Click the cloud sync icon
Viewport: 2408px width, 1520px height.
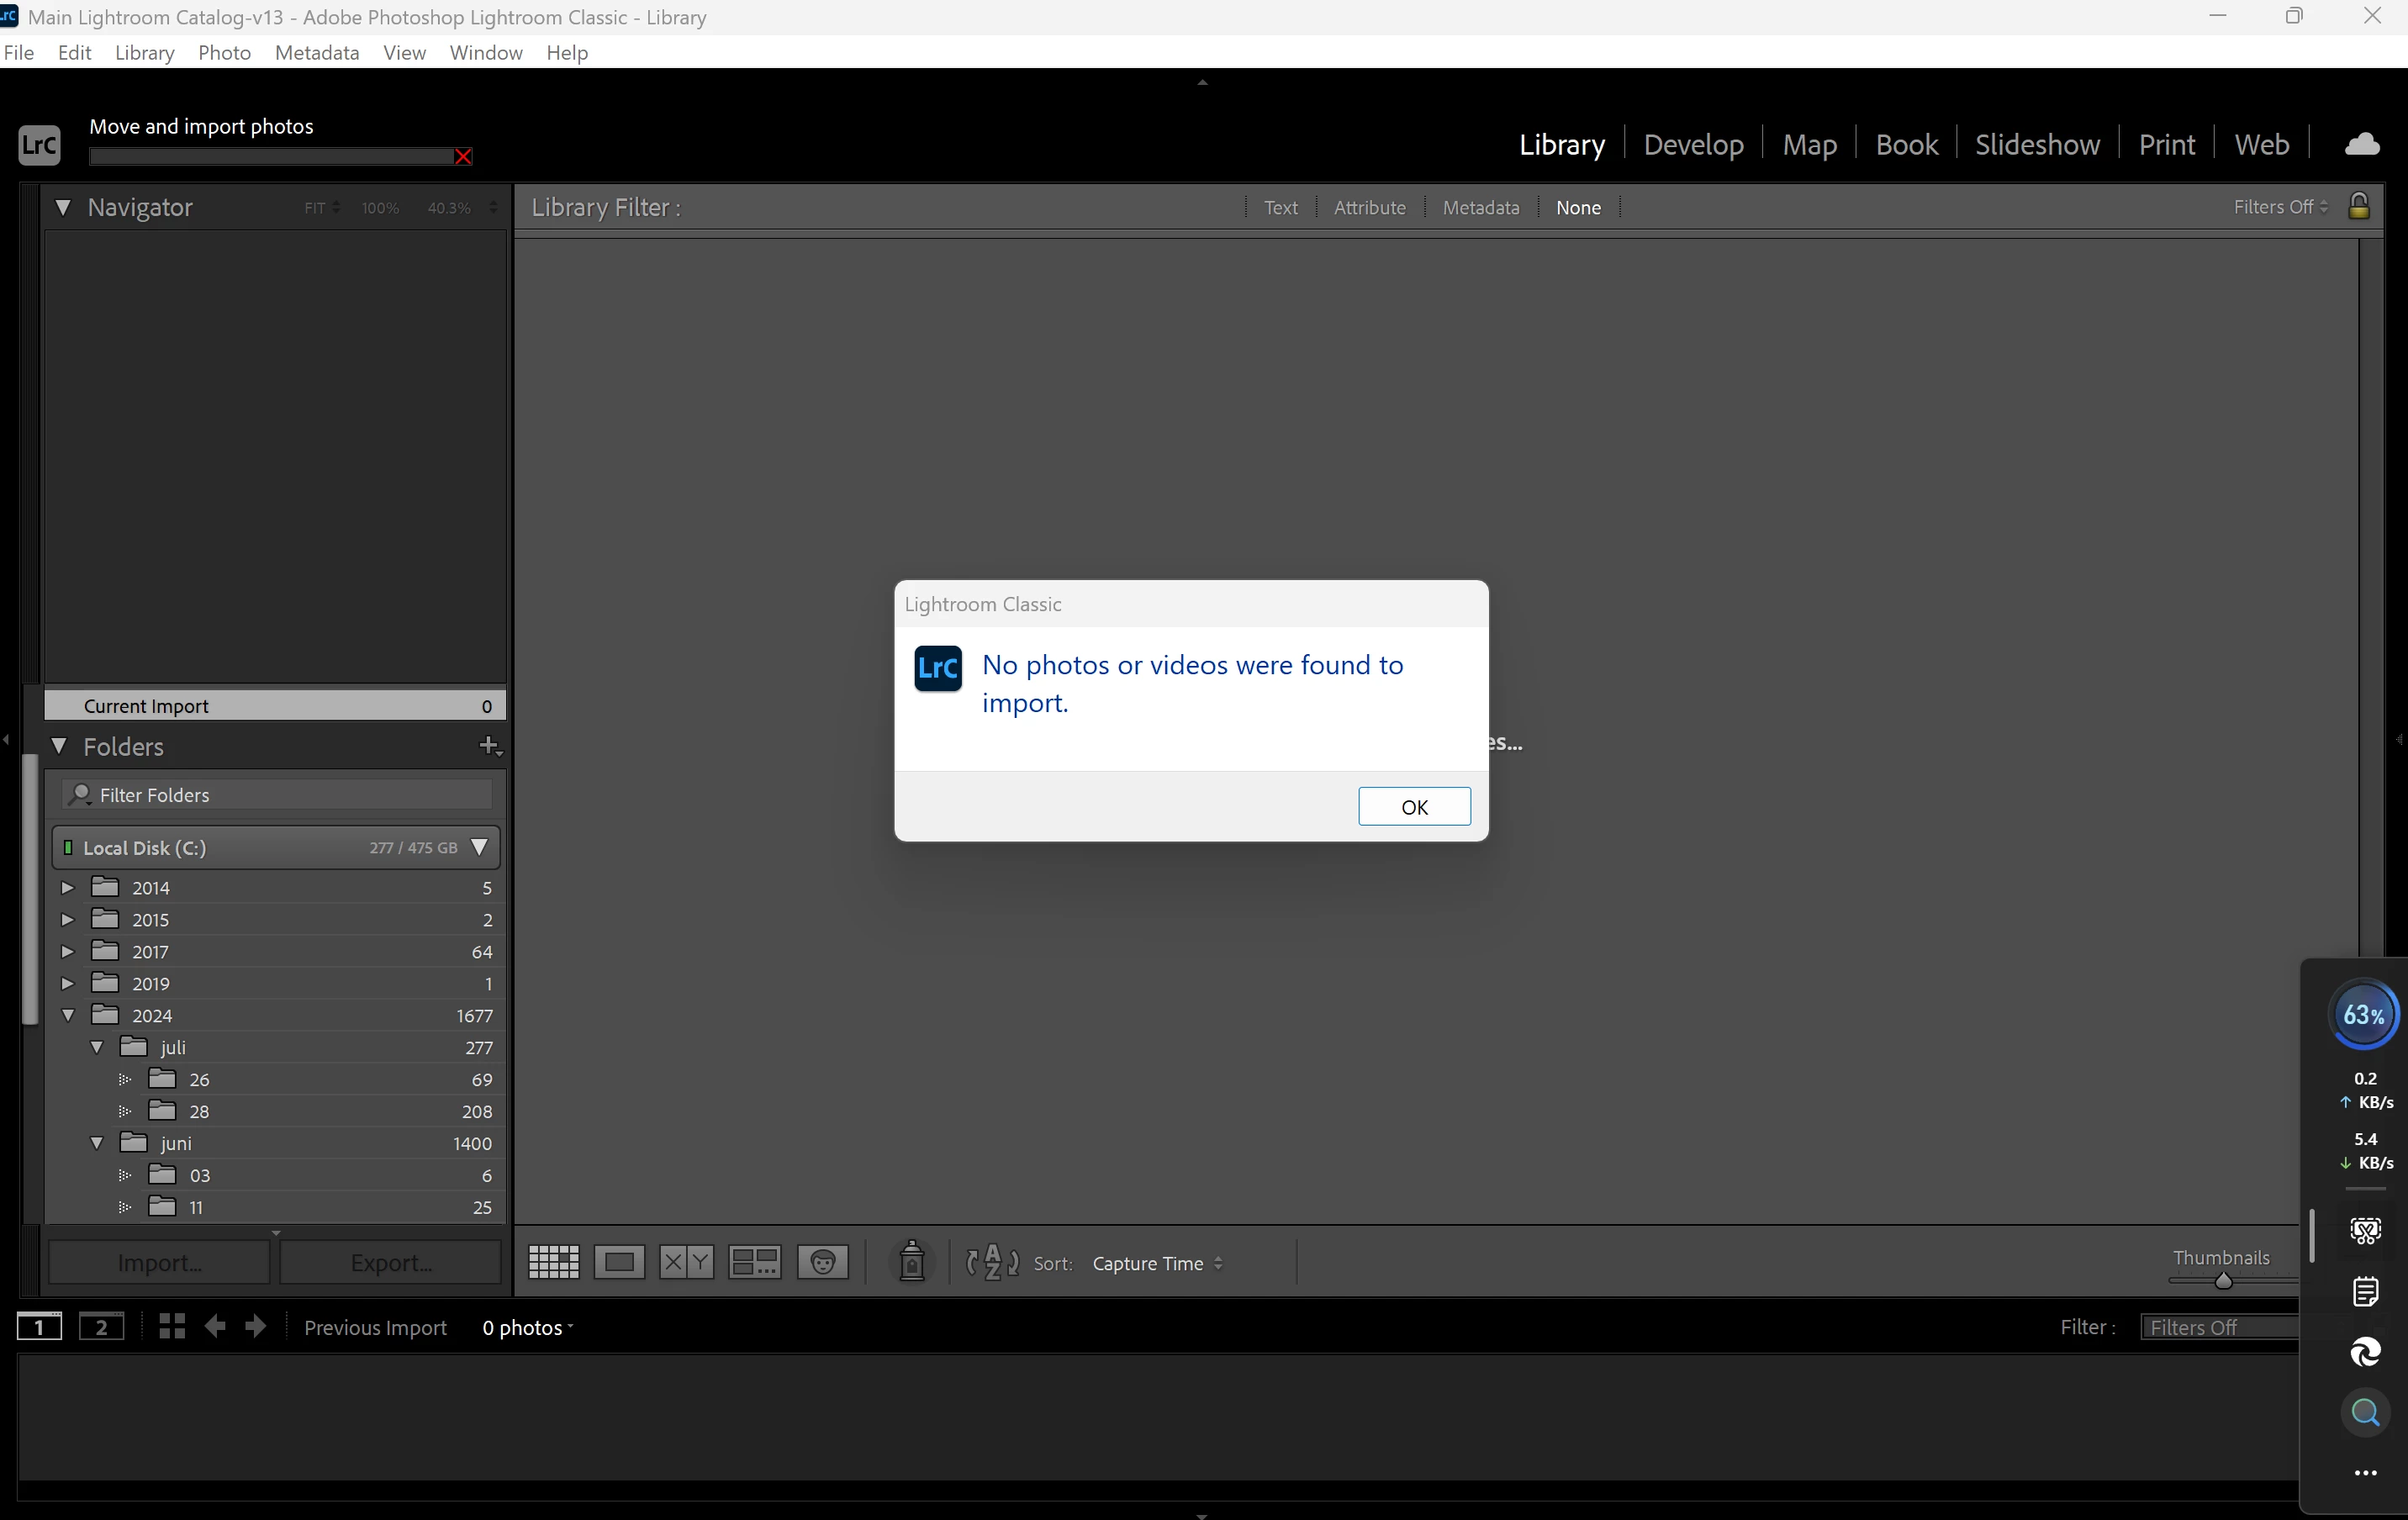tap(2362, 144)
